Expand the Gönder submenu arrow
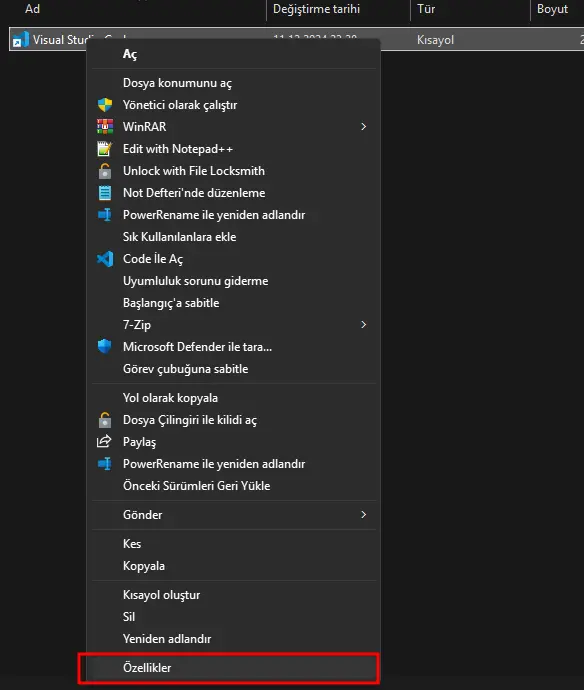Image resolution: width=584 pixels, height=690 pixels. point(364,515)
